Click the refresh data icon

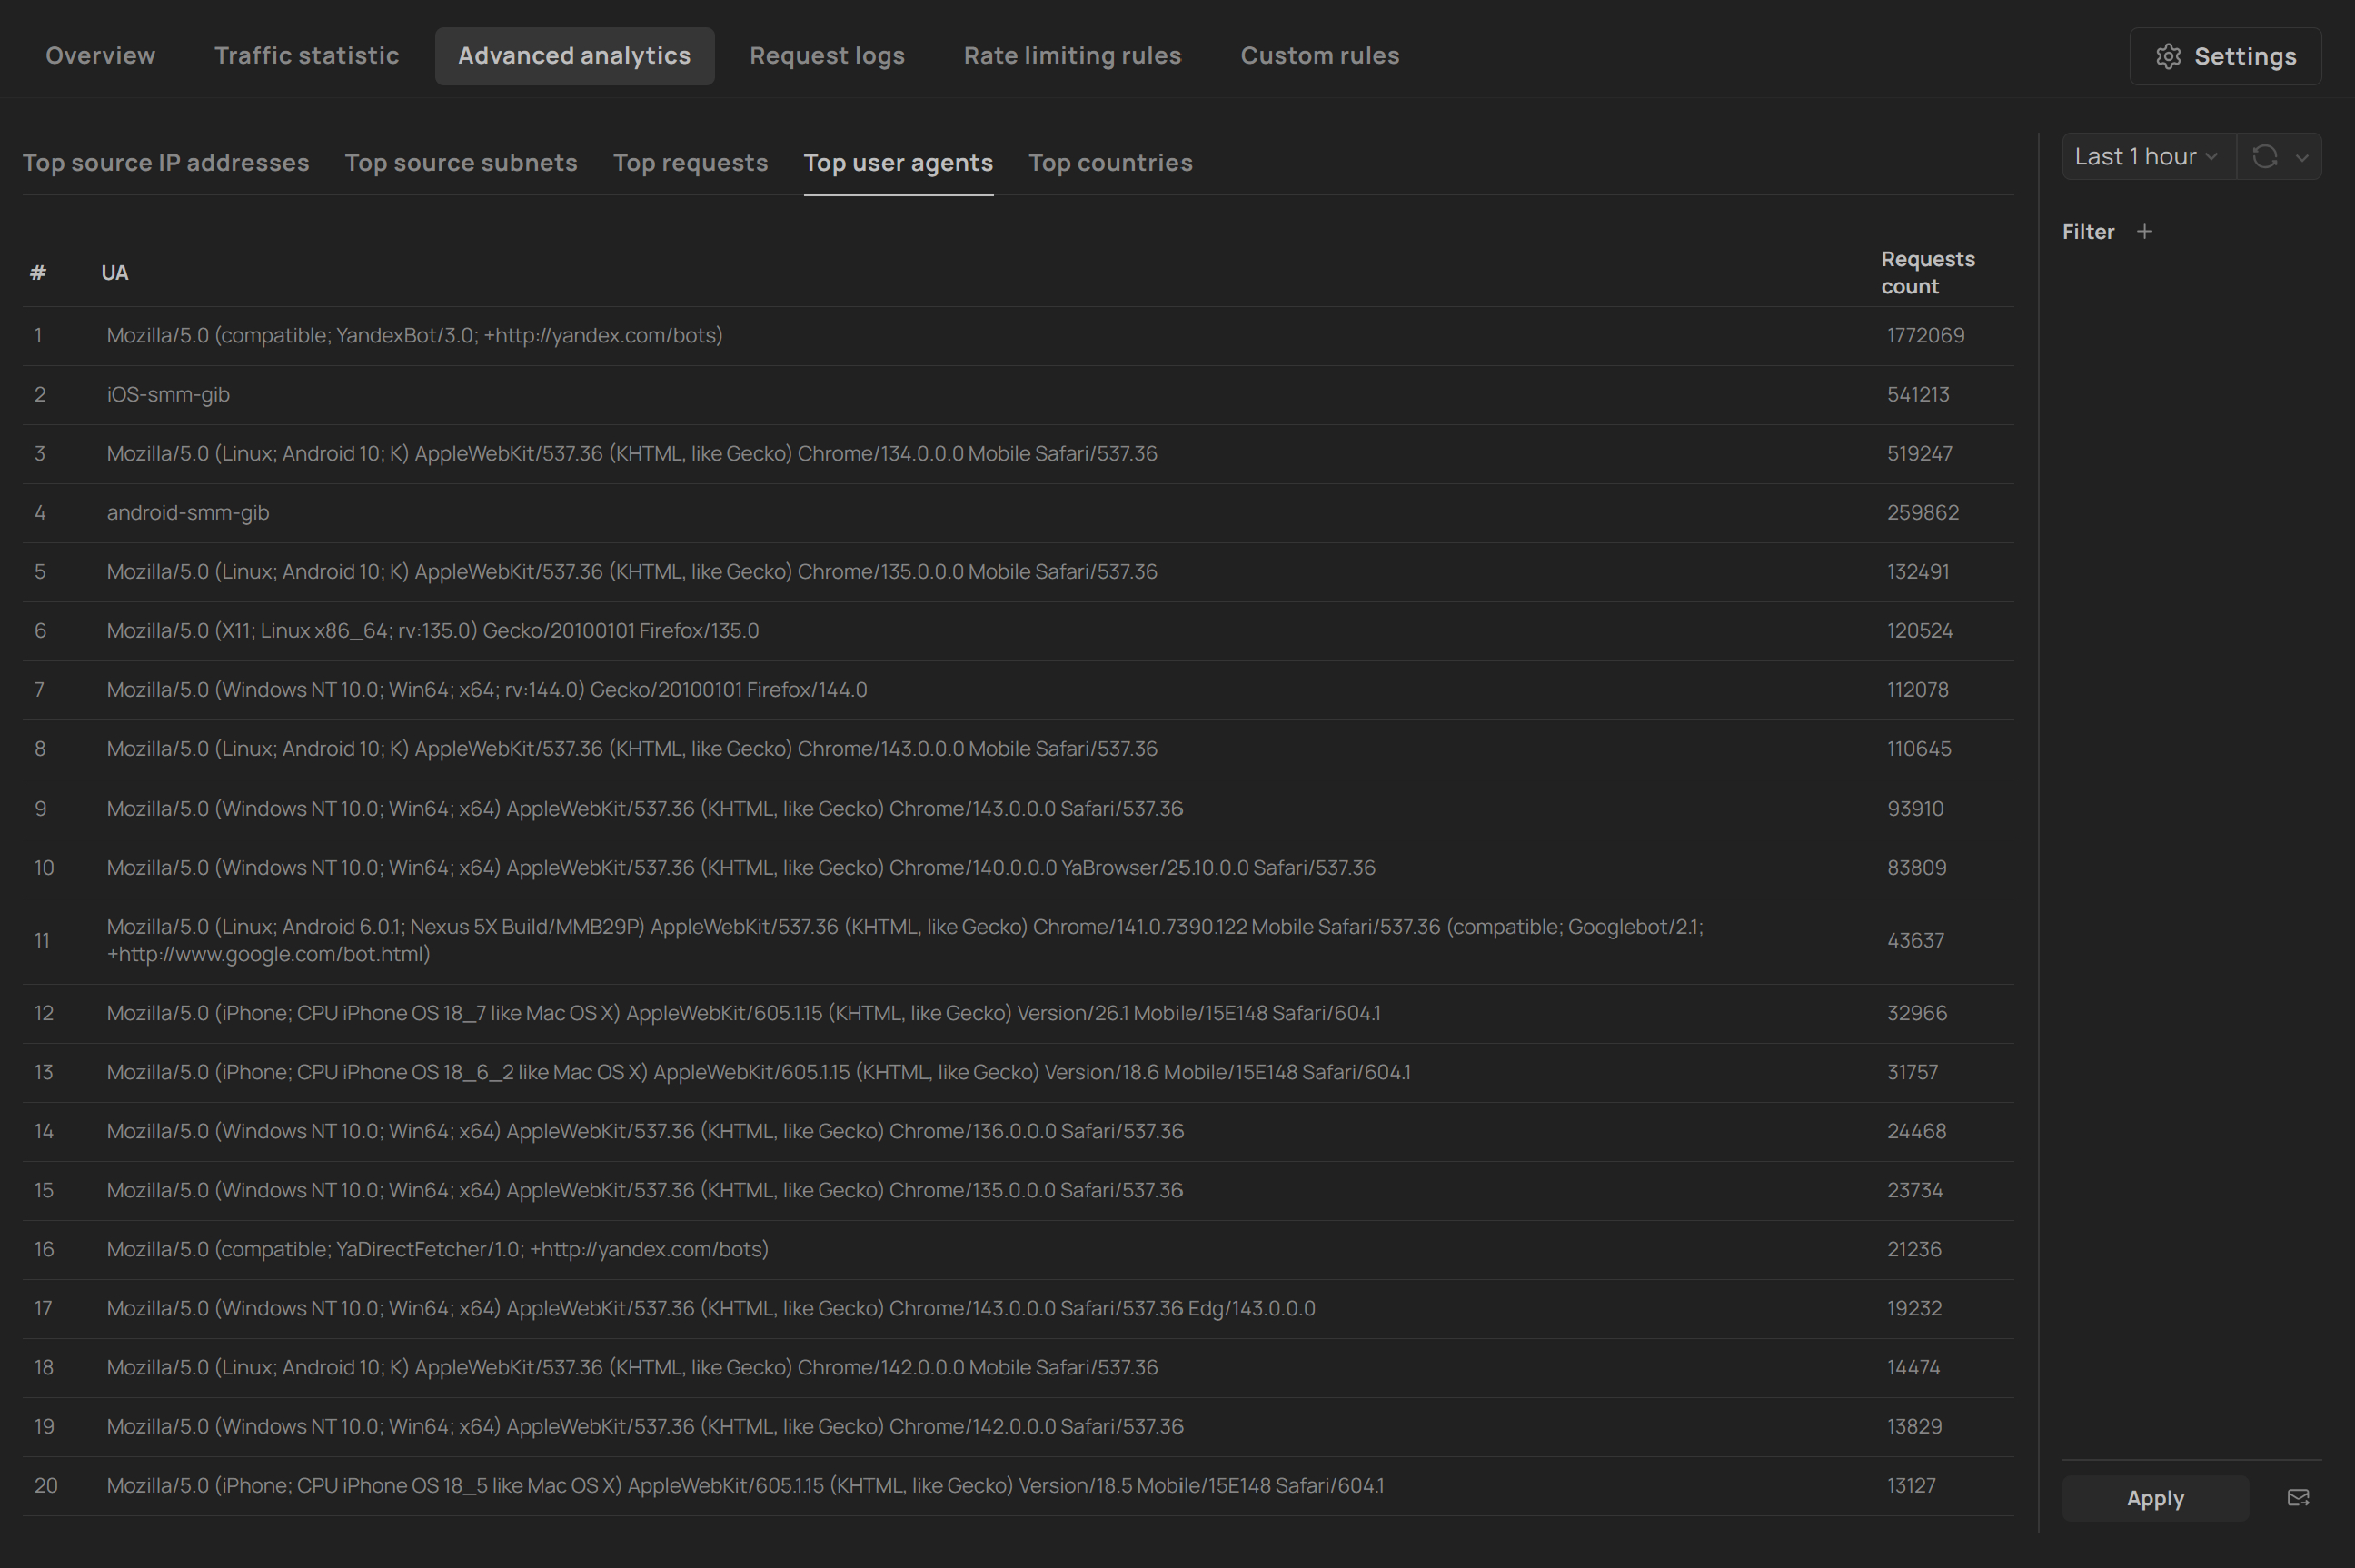[2264, 157]
